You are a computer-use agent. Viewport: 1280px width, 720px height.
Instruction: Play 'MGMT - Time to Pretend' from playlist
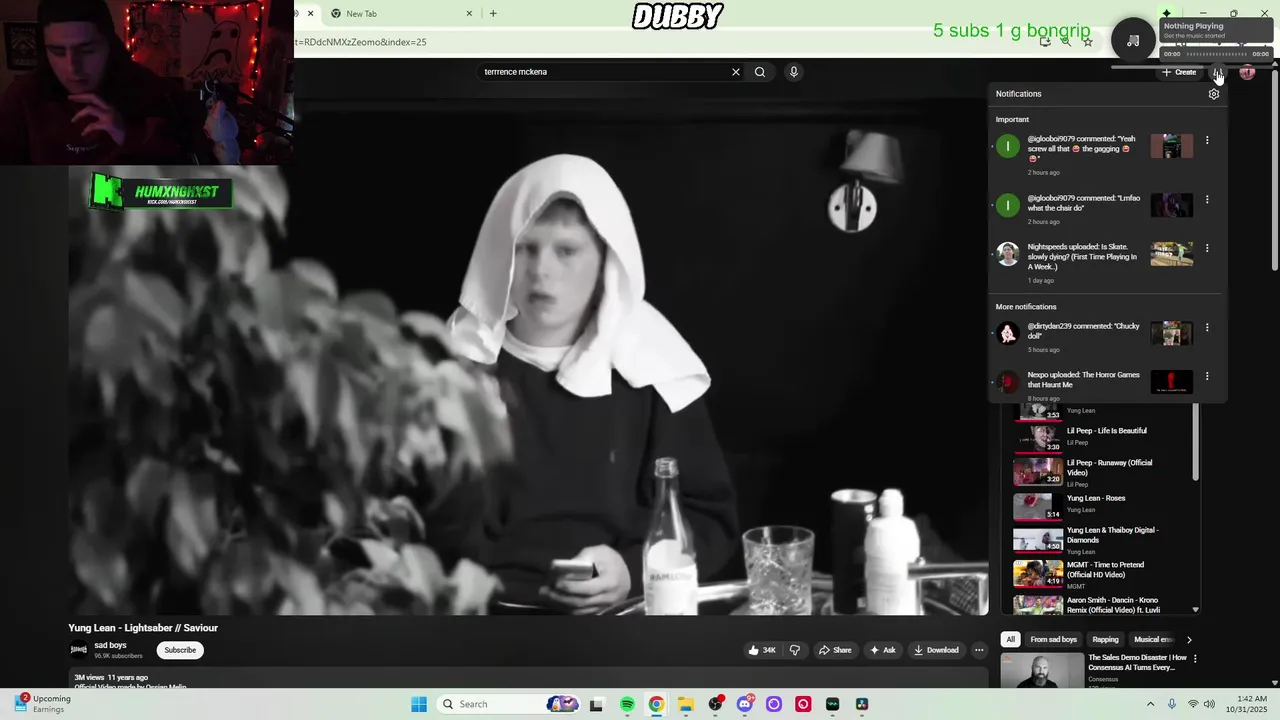pyautogui.click(x=1105, y=570)
